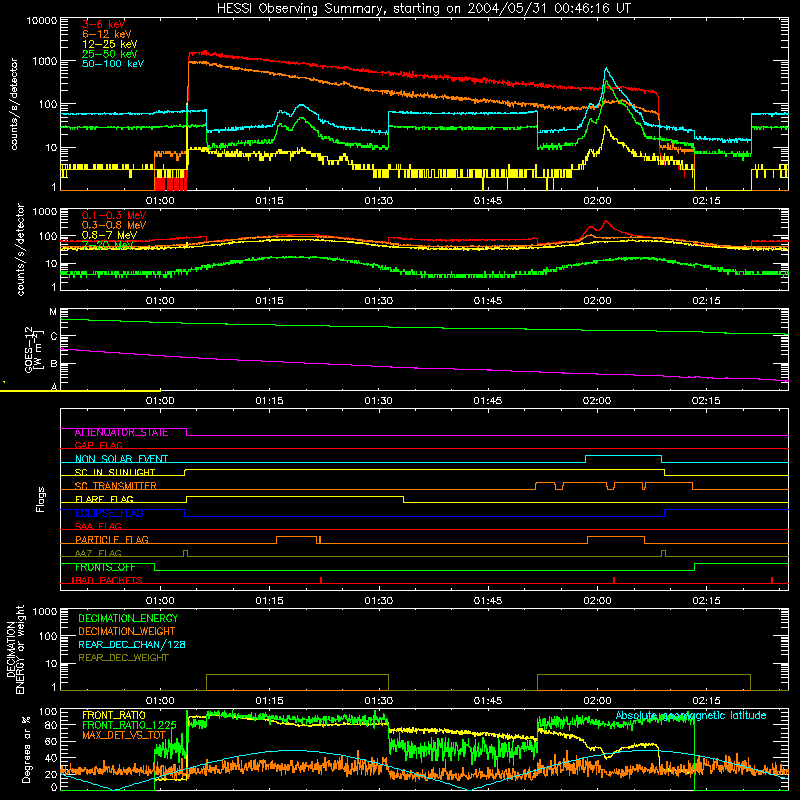Screen dimensions: 800x800
Task: Click the C class label on GOES plot
Action: [x=54, y=337]
